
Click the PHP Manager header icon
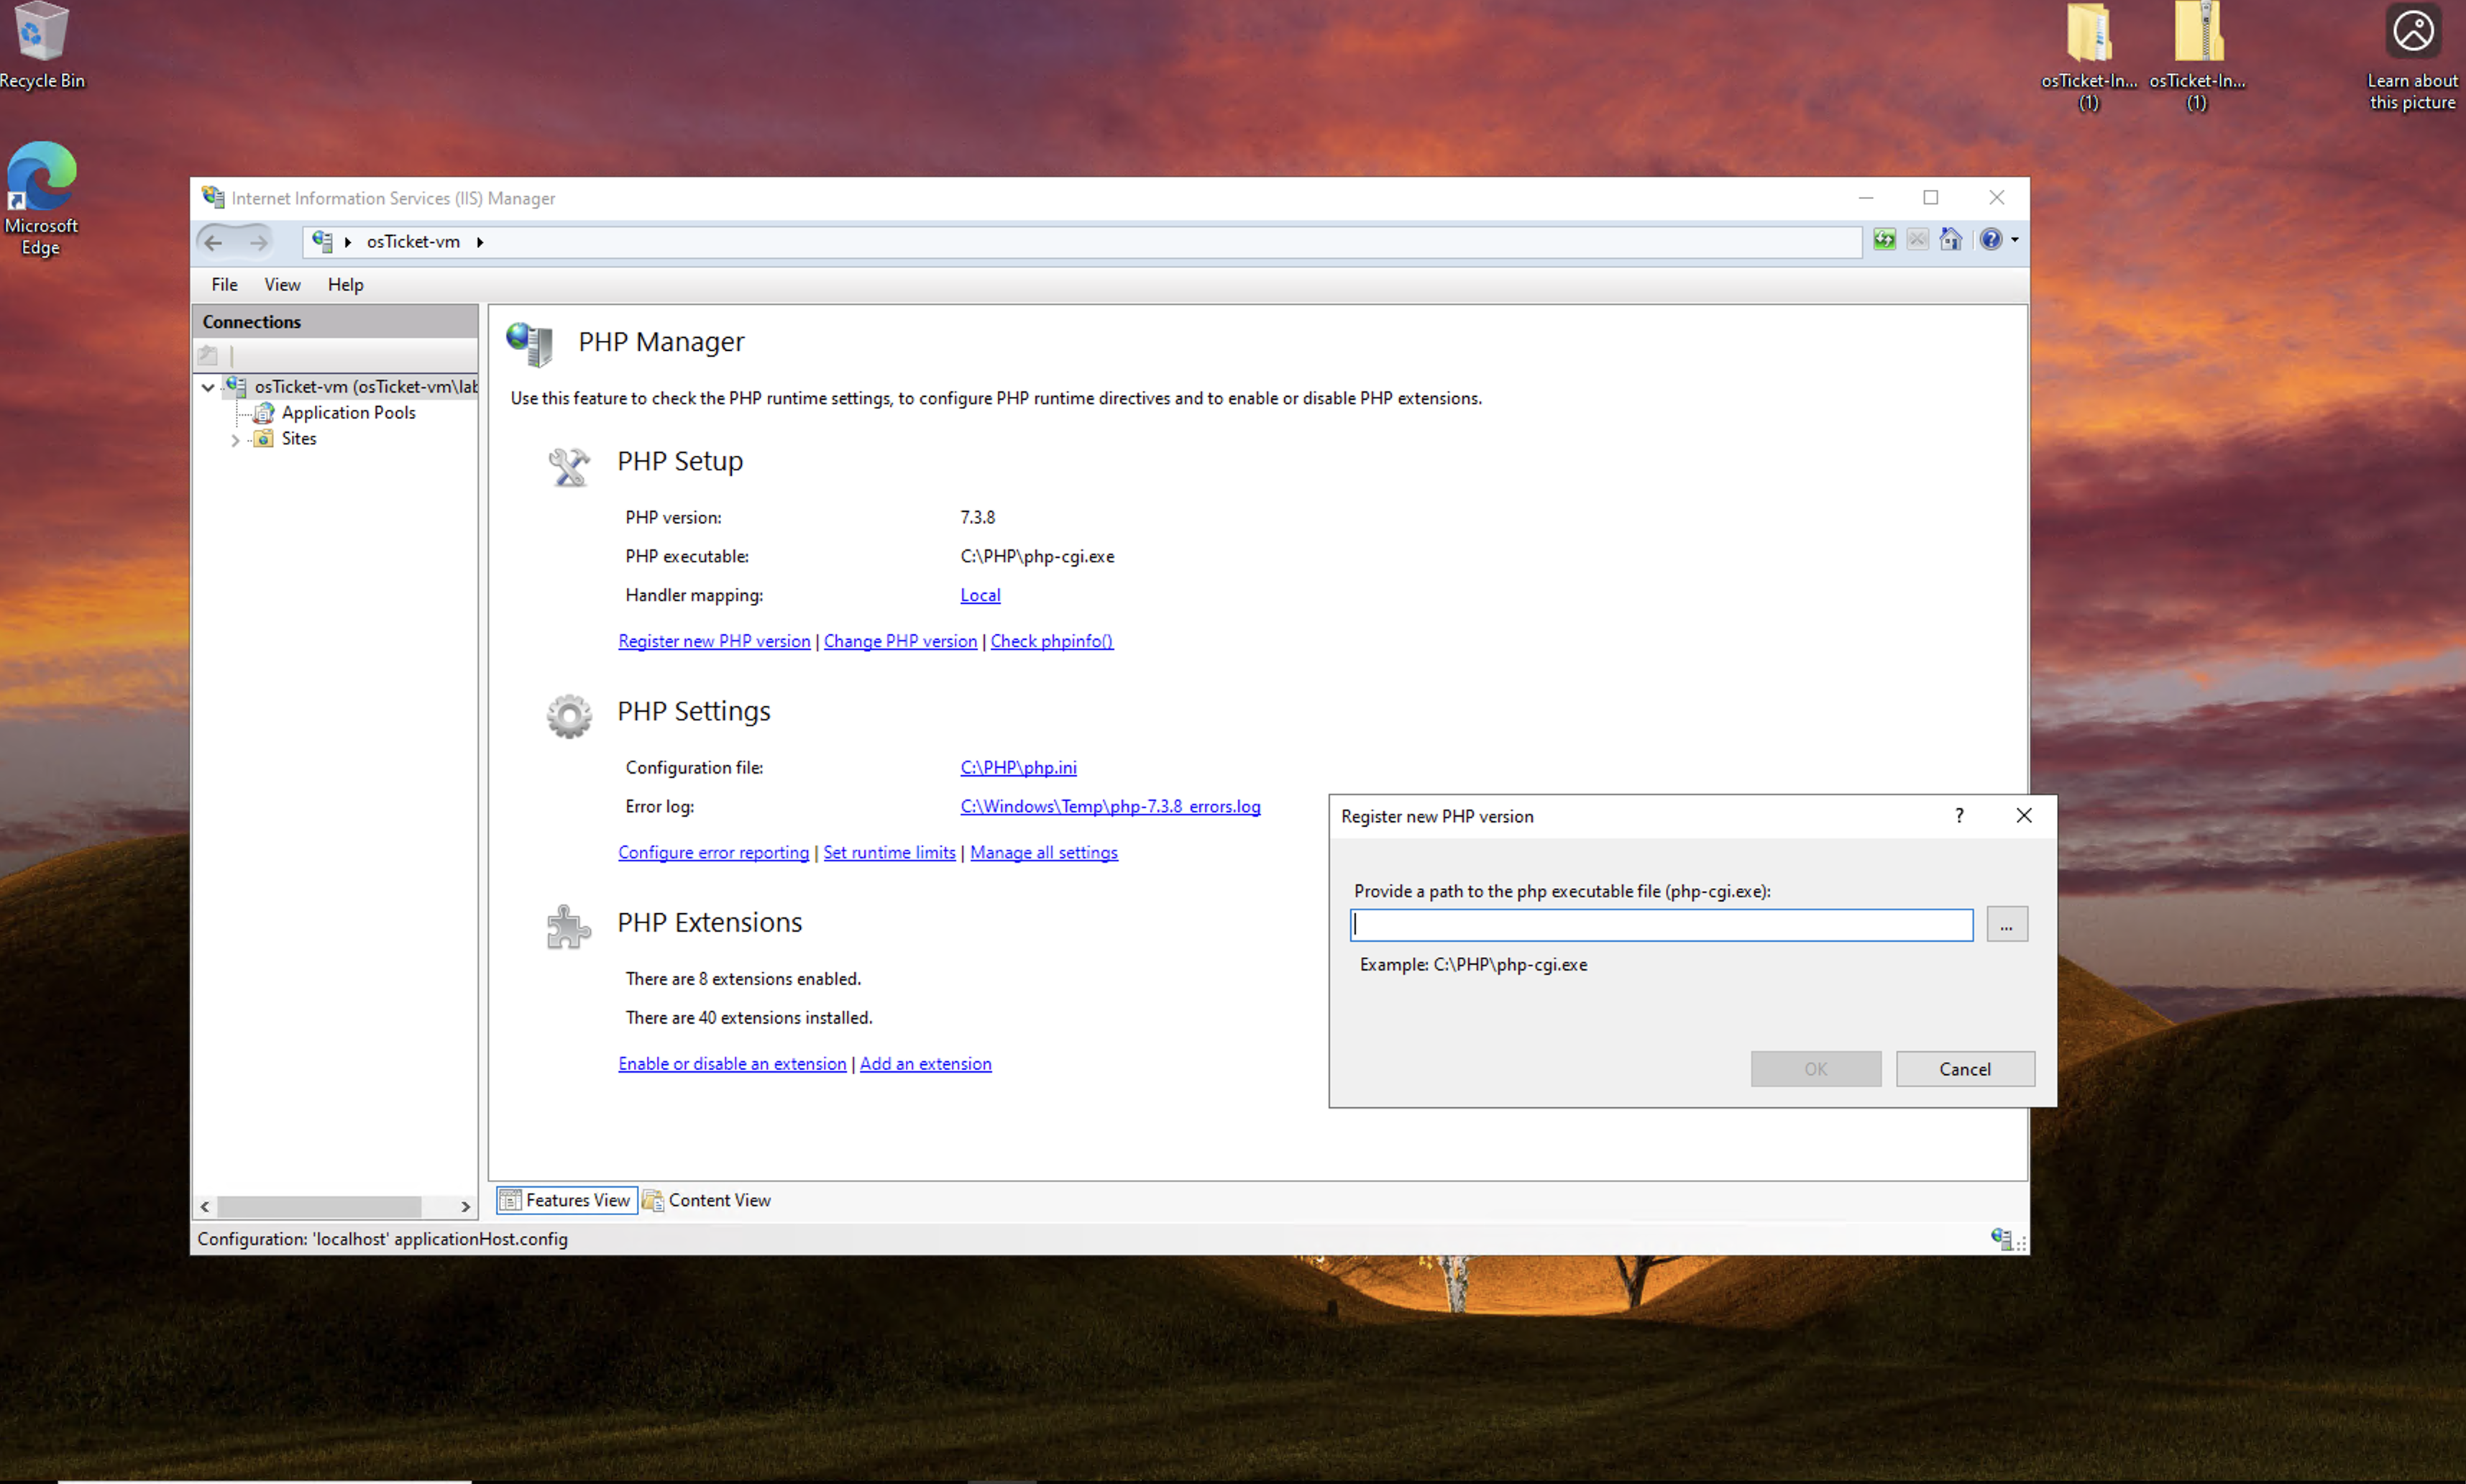[x=529, y=344]
